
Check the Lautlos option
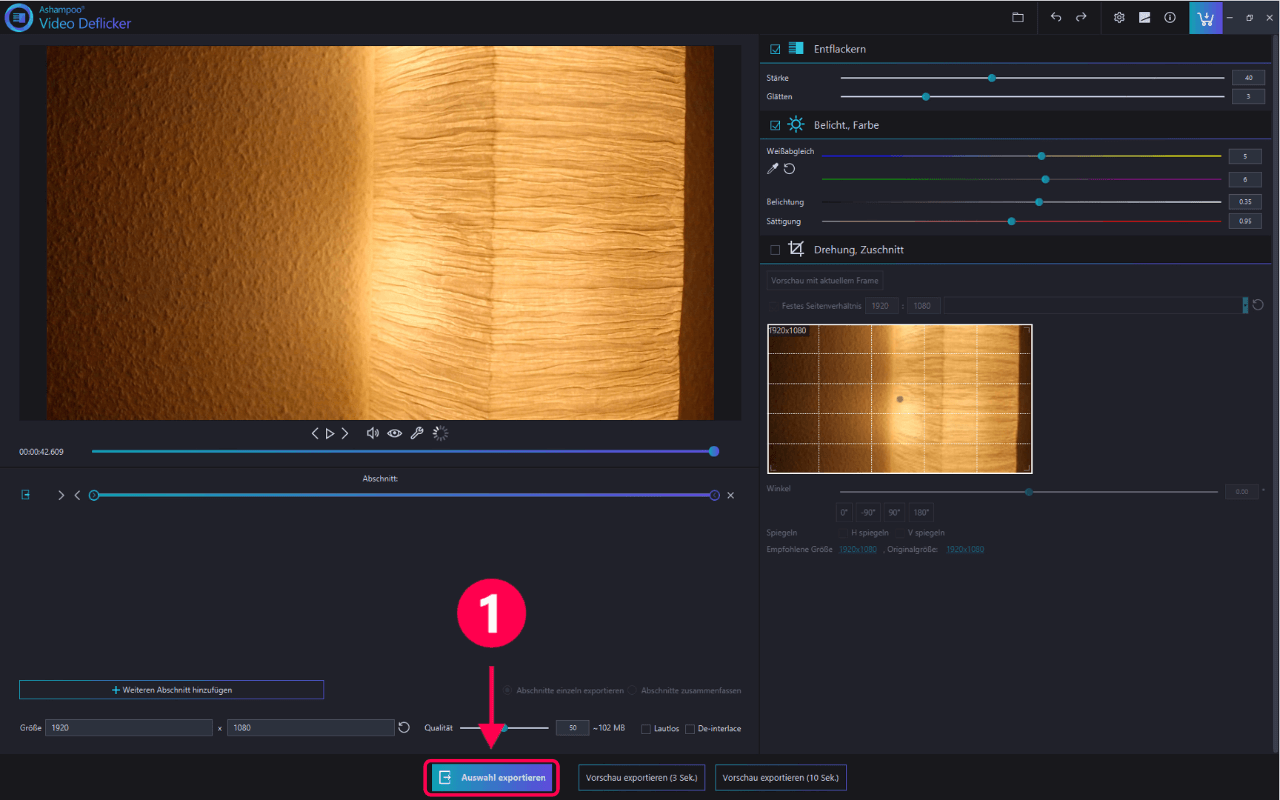(x=646, y=728)
